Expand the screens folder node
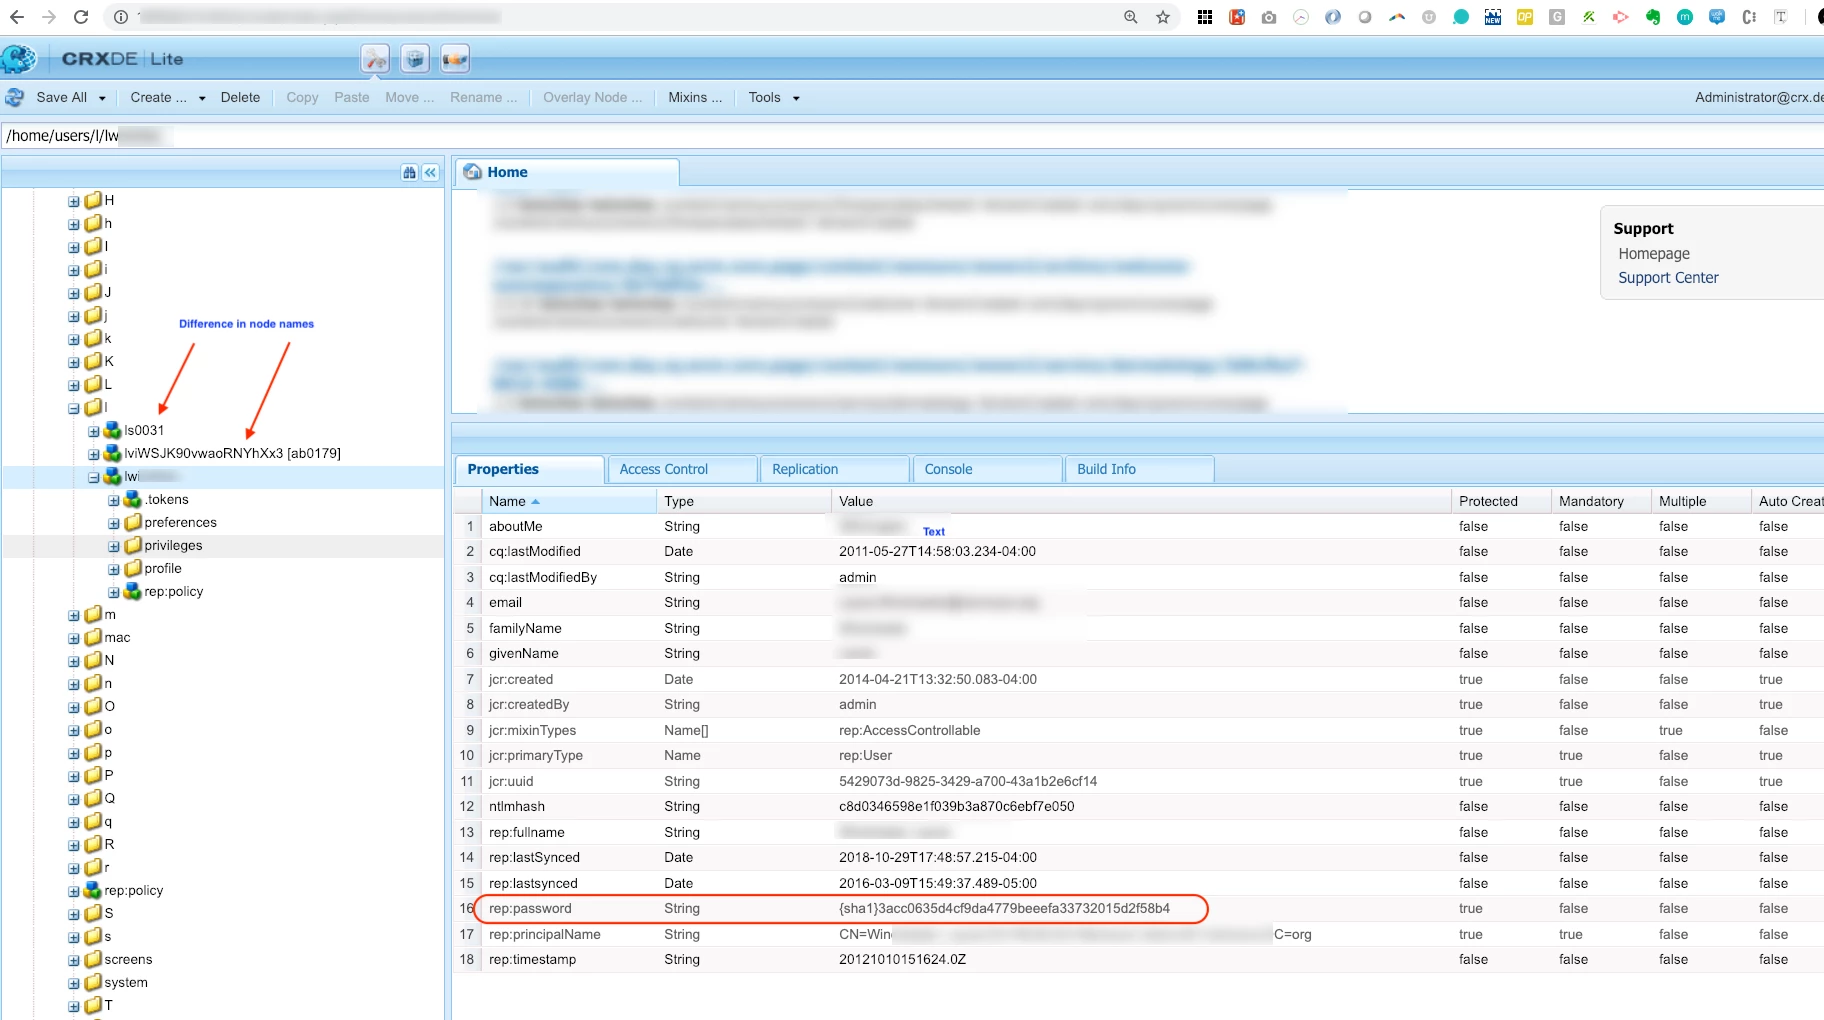The image size is (1824, 1020). [74, 960]
